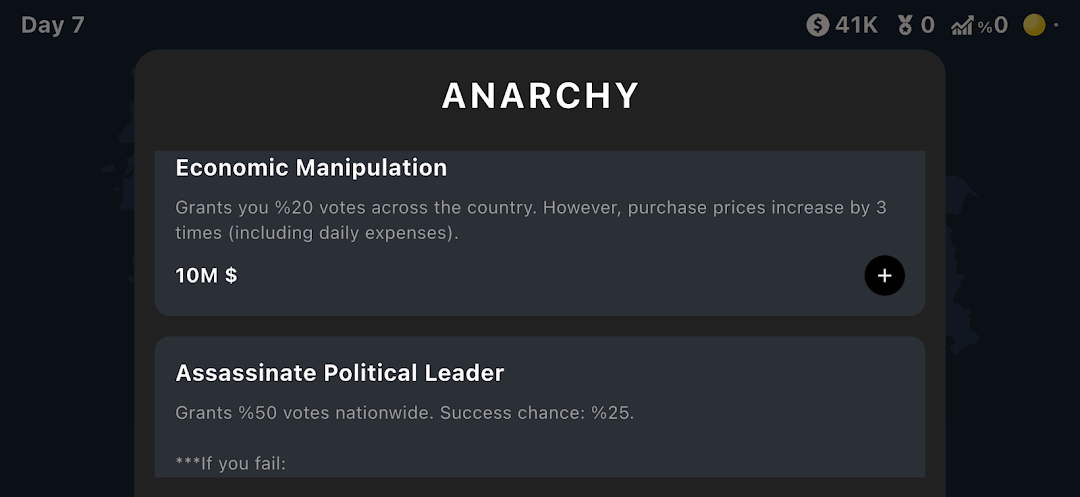Tap the medal icon in the top bar

coord(904,26)
